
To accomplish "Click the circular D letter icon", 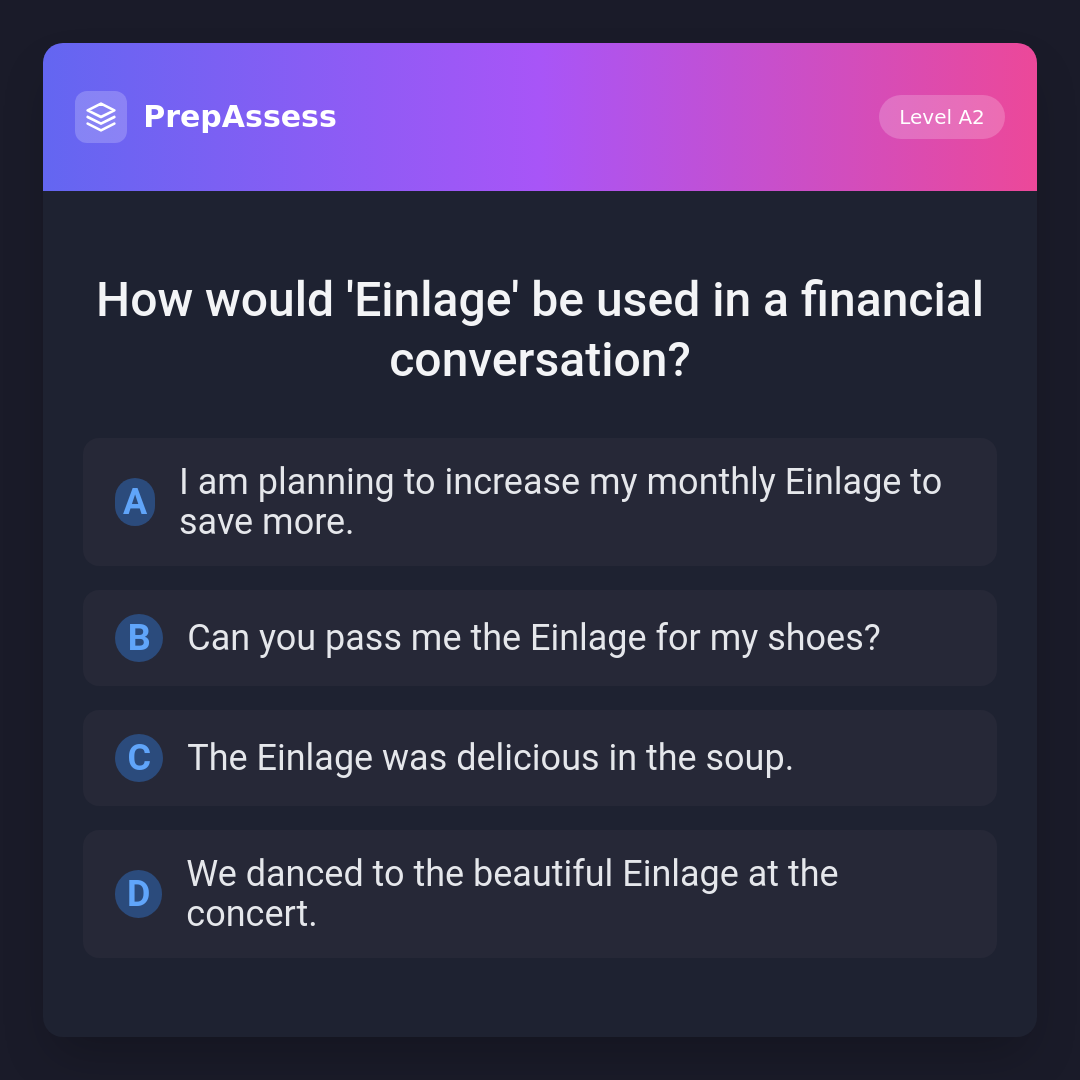I will point(138,894).
